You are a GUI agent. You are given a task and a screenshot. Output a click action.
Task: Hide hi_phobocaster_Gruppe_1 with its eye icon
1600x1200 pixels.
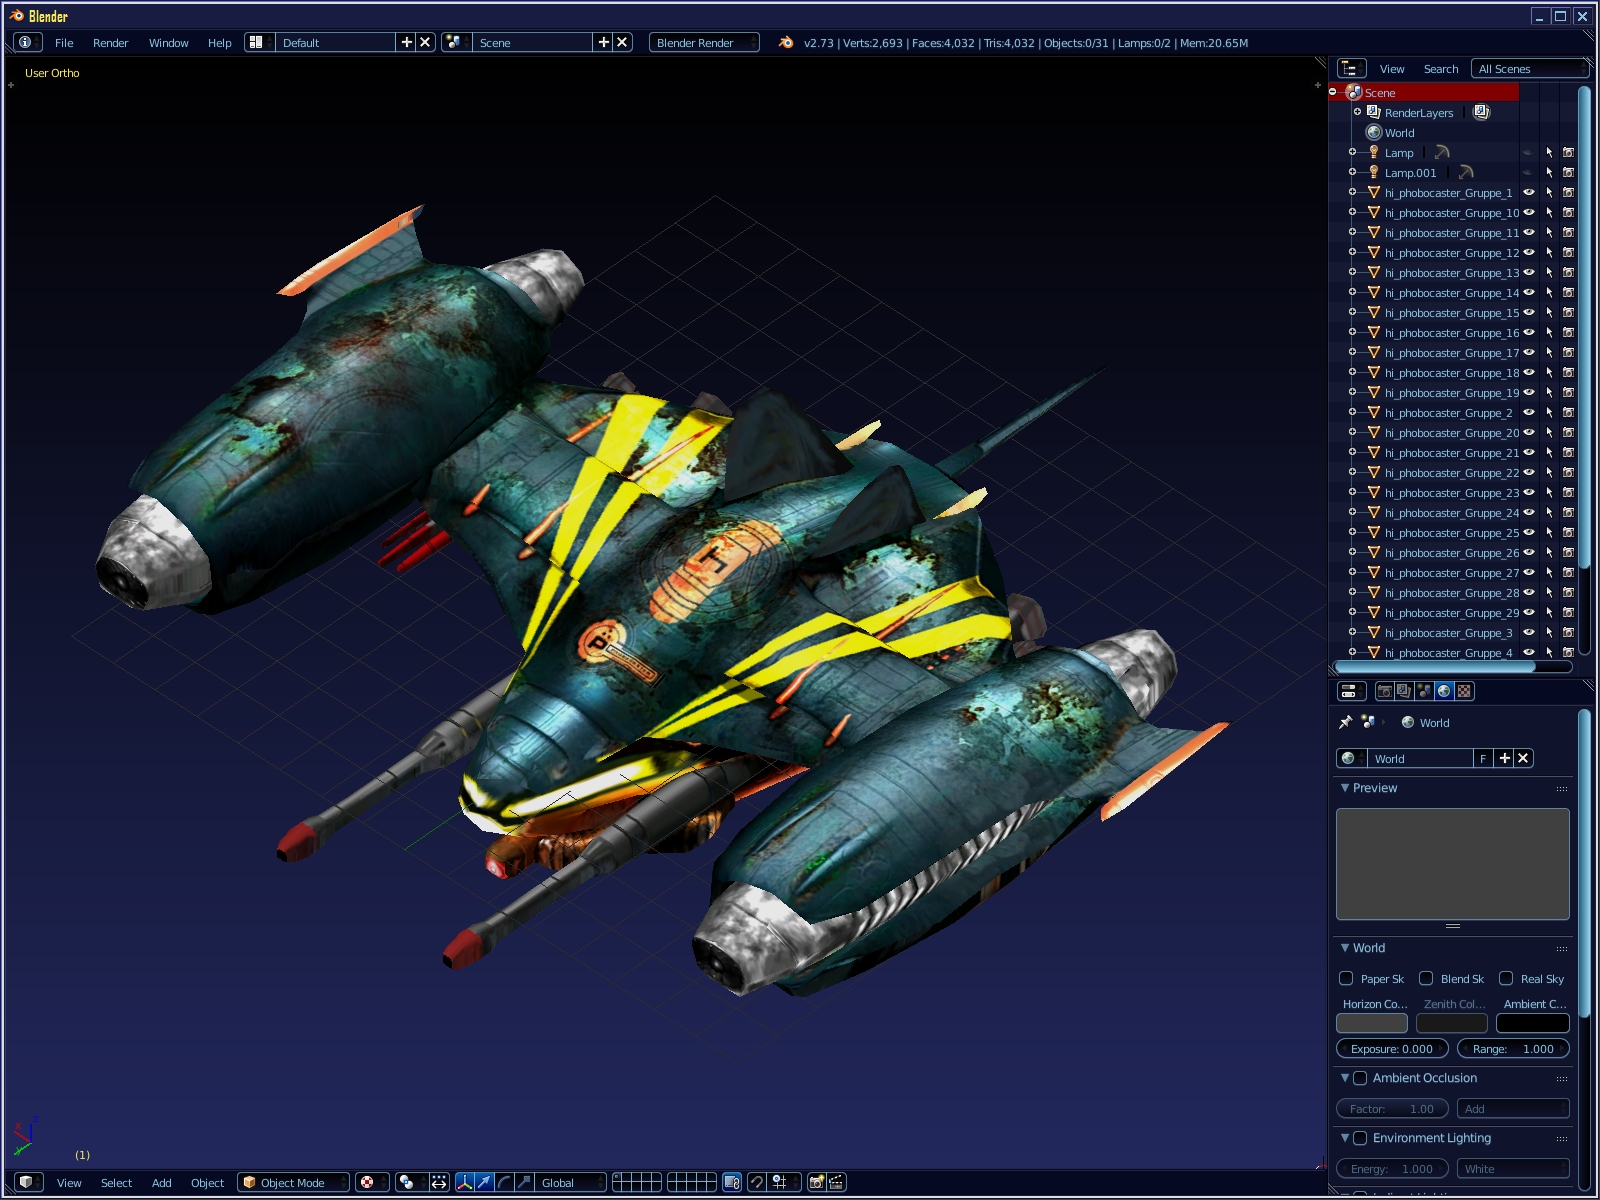(x=1529, y=192)
